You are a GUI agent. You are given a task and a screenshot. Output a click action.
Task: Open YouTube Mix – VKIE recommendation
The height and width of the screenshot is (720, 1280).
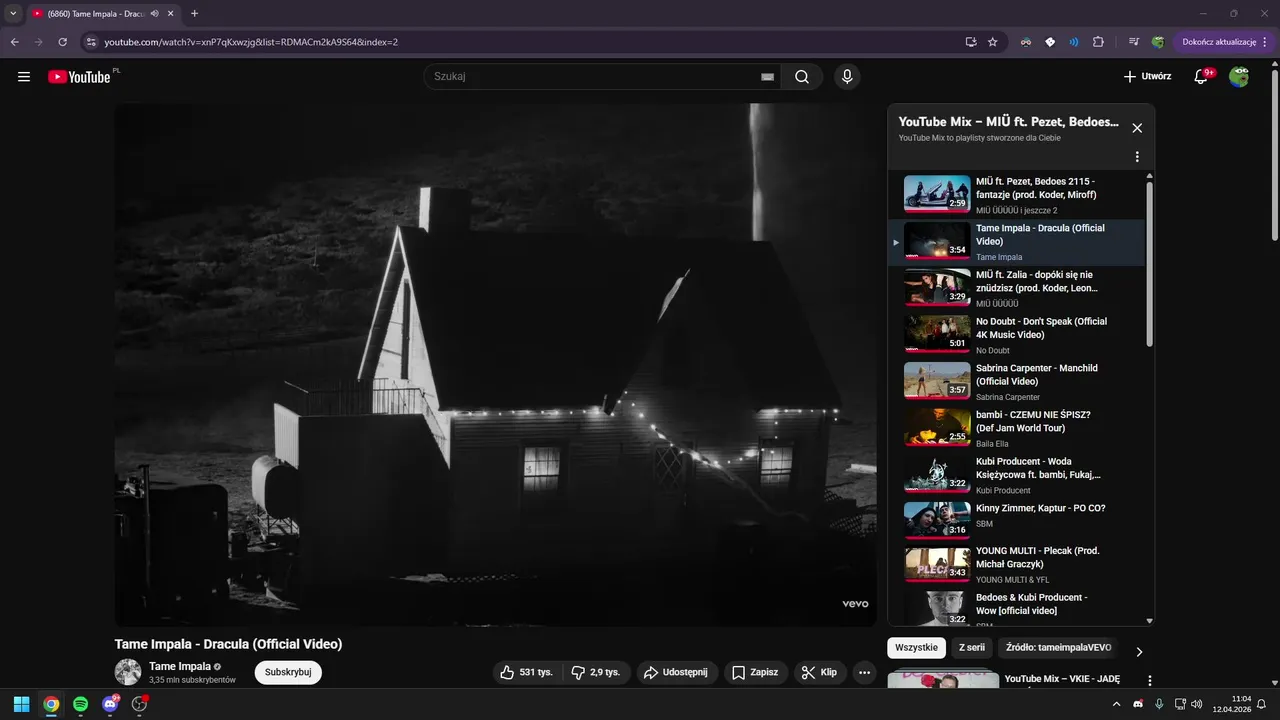pos(1005,681)
